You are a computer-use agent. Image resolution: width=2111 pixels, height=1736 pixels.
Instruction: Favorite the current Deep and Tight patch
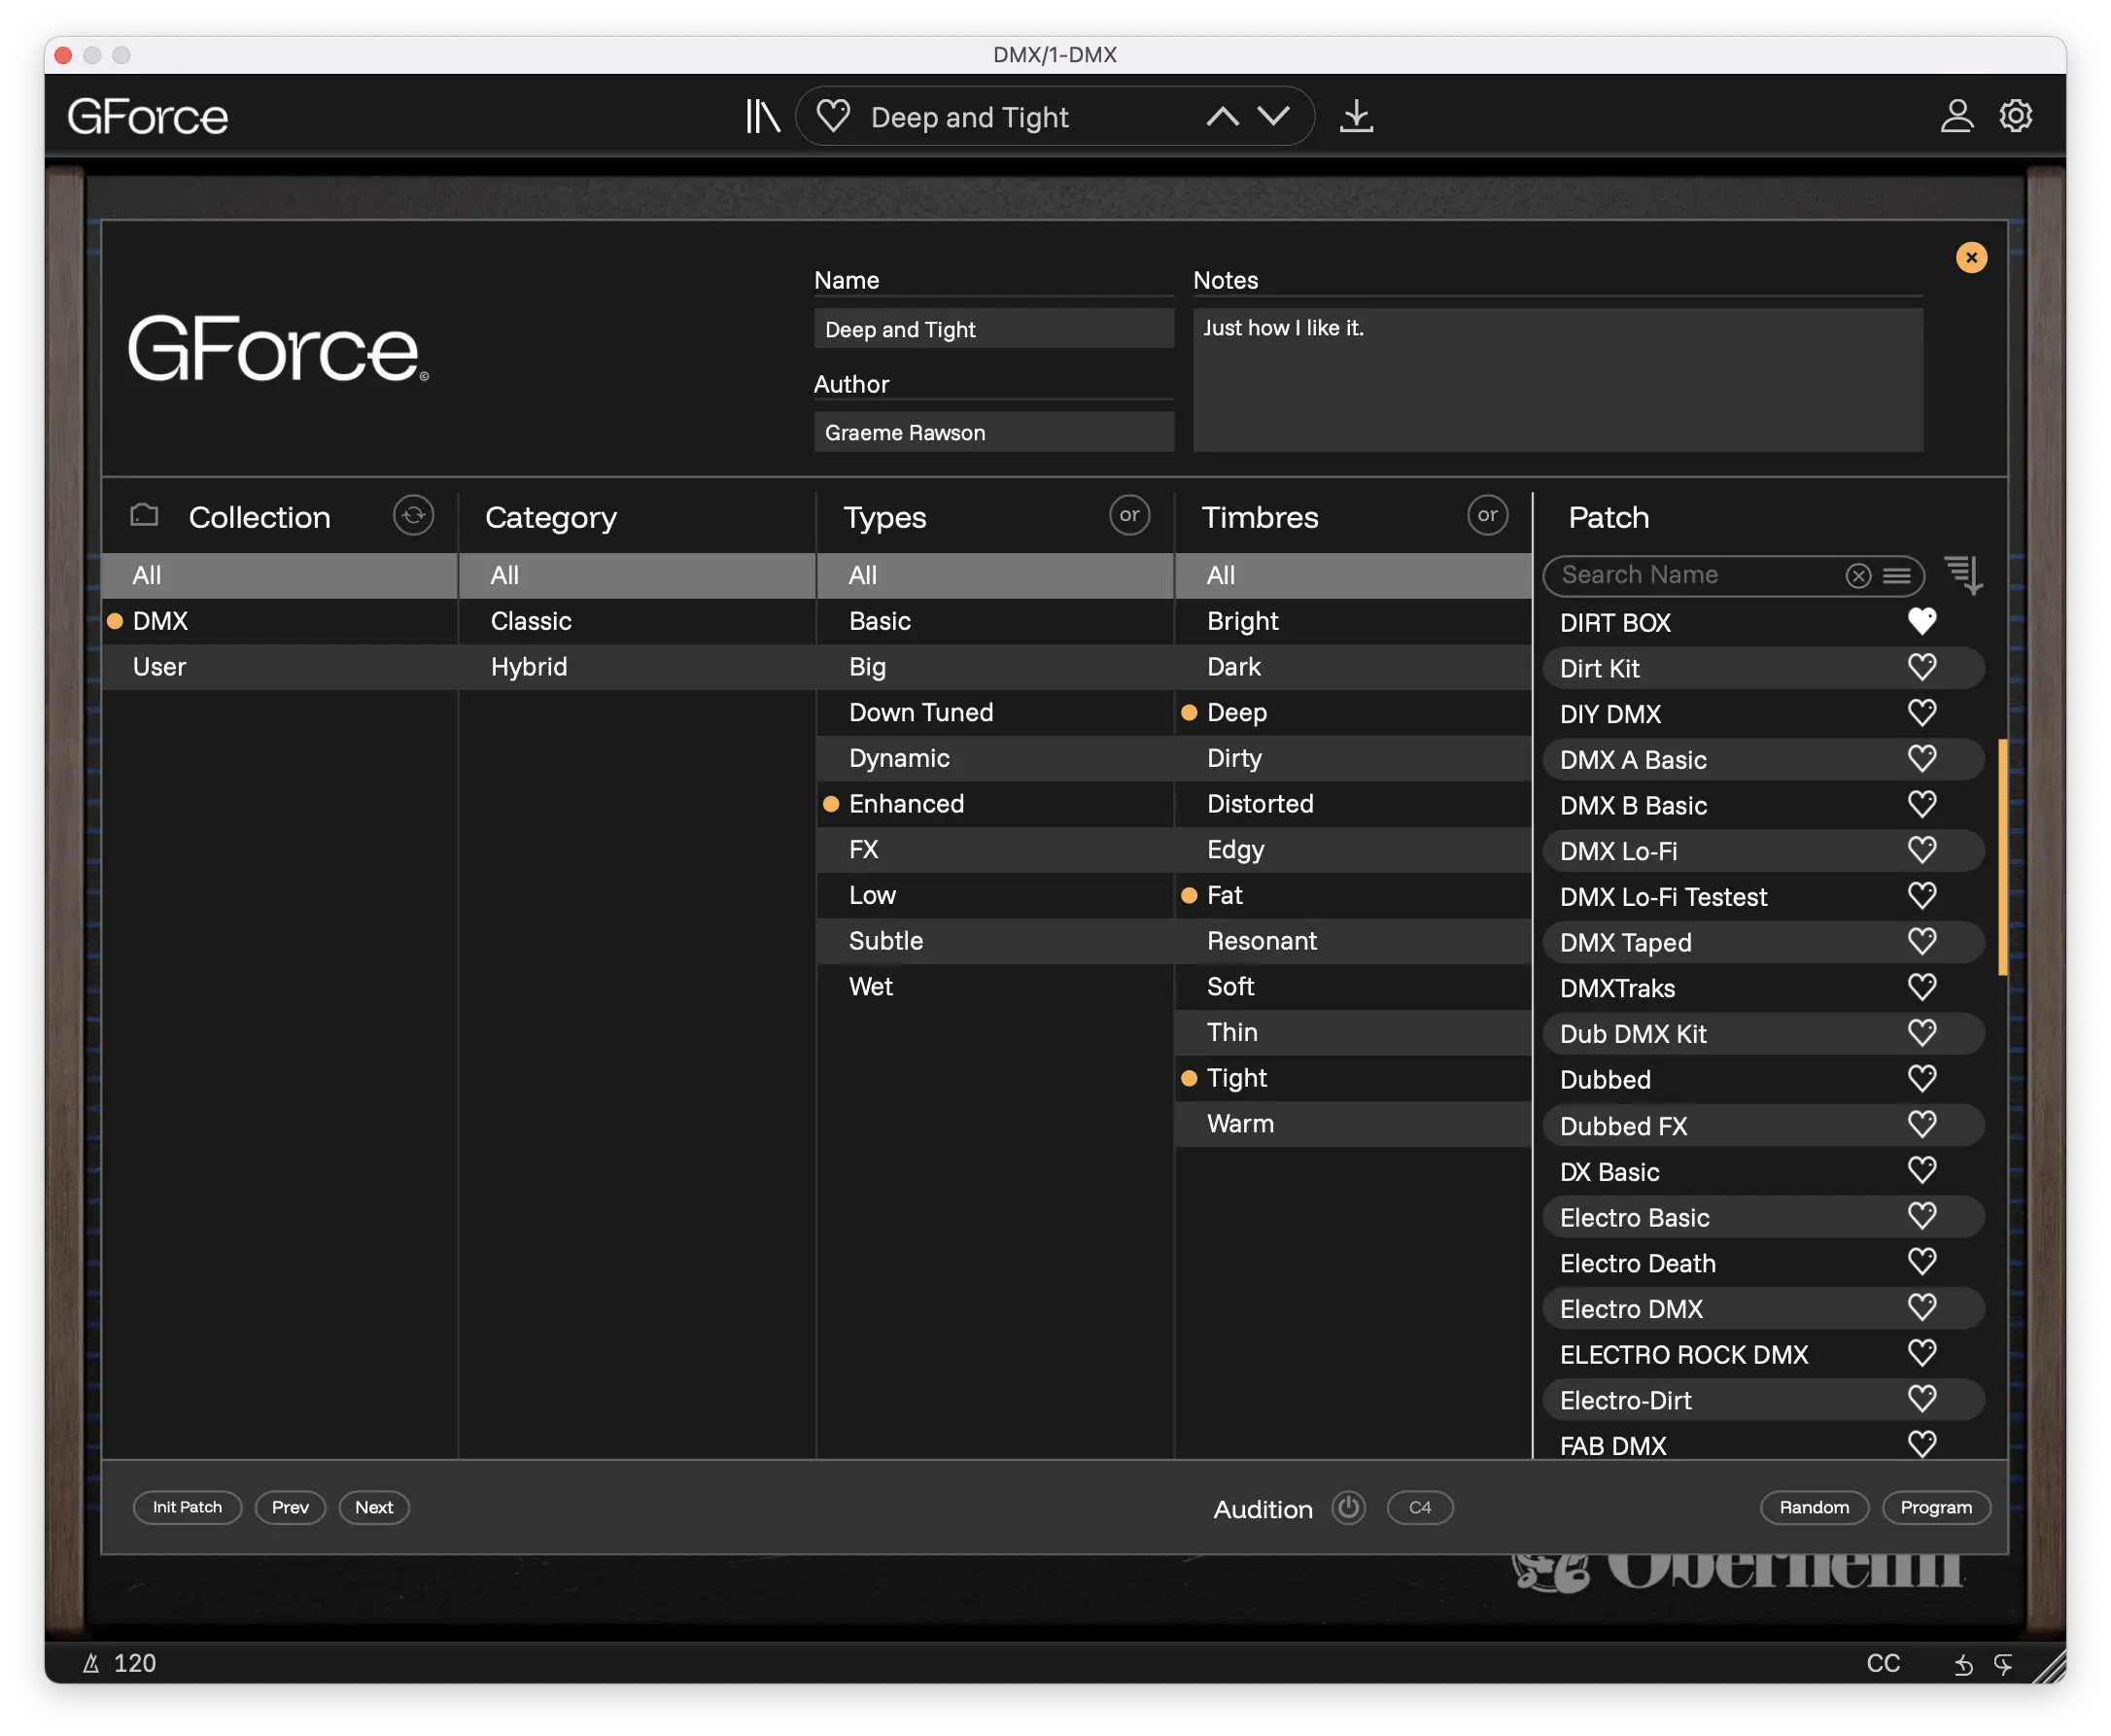click(x=832, y=116)
